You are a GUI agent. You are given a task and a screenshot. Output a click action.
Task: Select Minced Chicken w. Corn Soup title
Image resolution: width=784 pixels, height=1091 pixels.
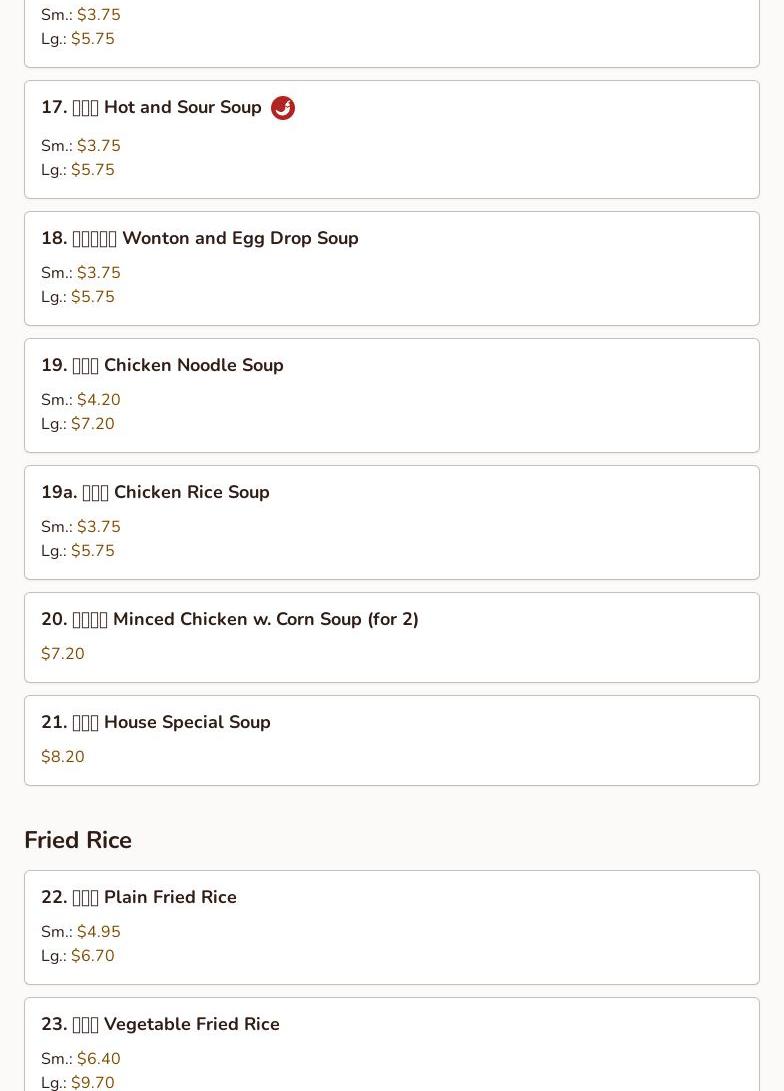click(229, 619)
